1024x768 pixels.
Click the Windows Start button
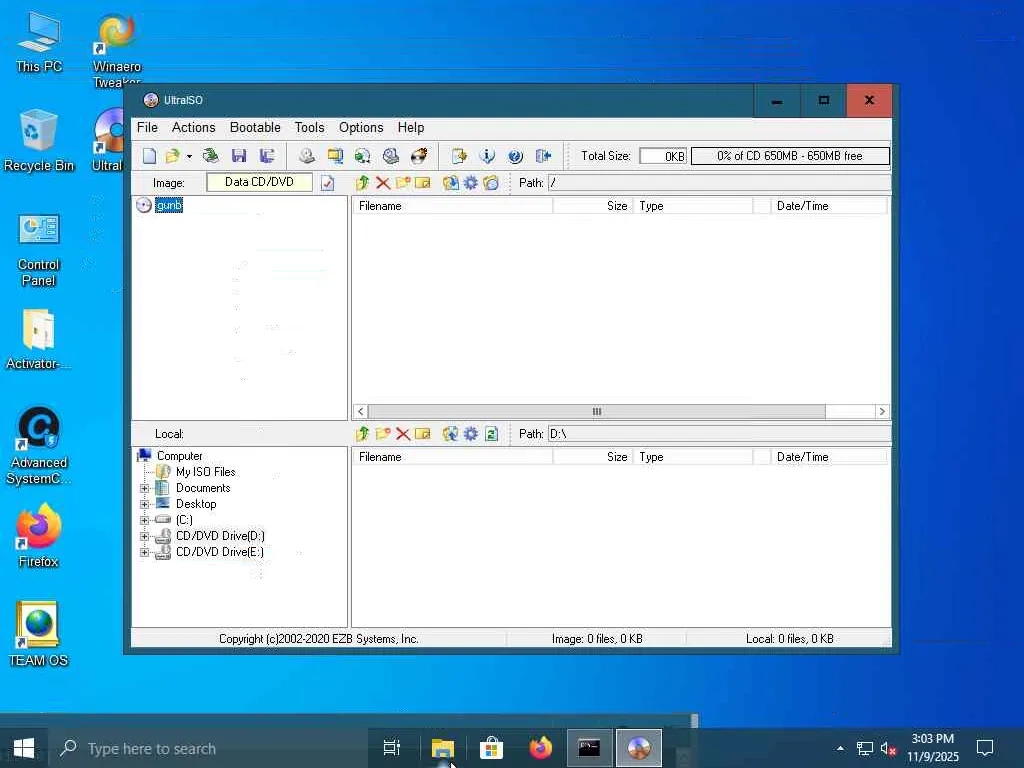pos(24,748)
